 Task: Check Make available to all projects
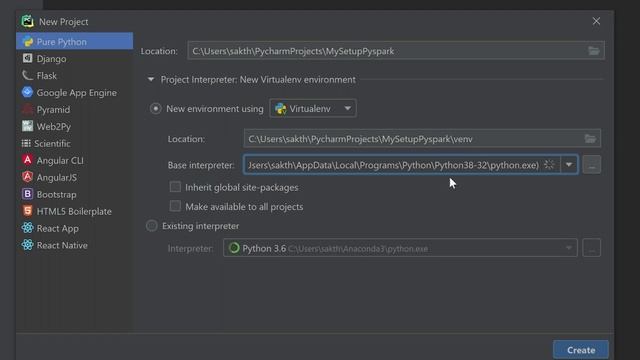(x=175, y=206)
